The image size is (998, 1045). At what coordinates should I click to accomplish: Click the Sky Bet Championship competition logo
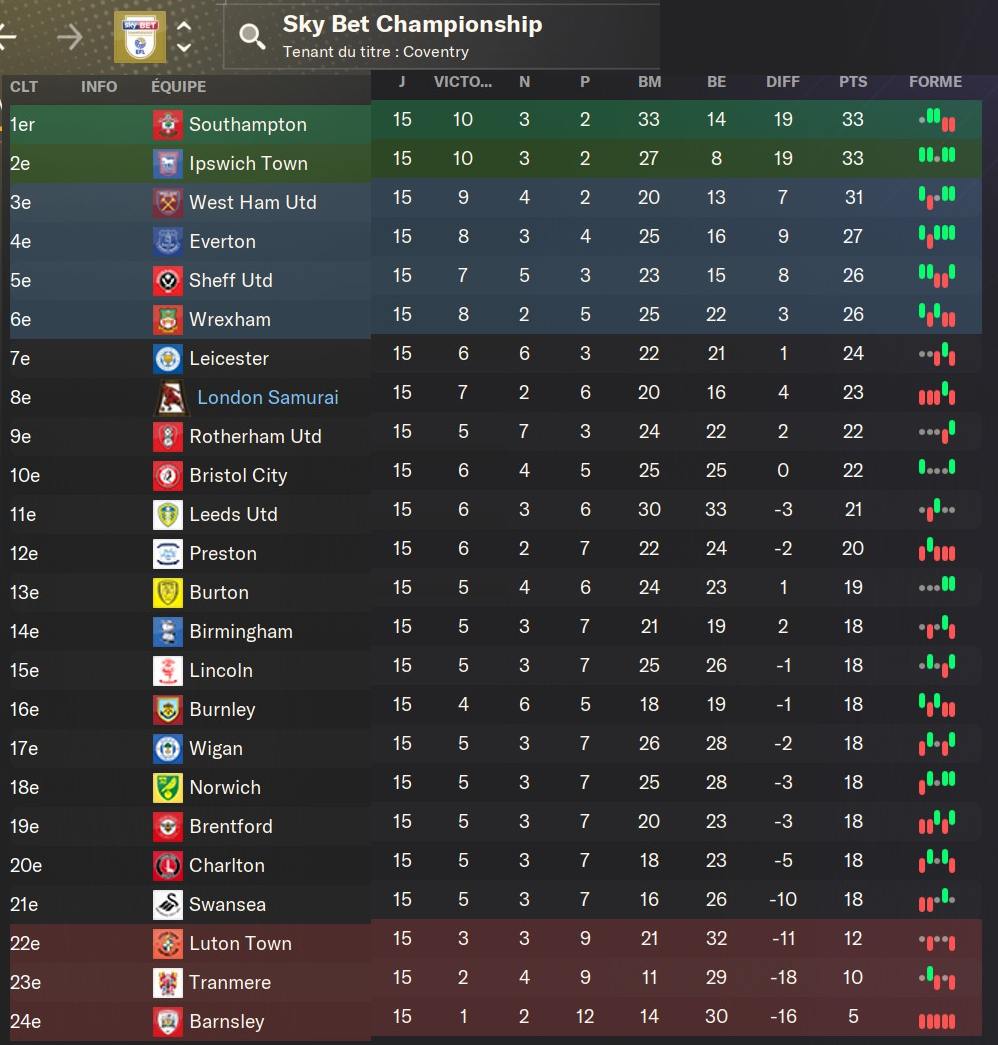(139, 37)
